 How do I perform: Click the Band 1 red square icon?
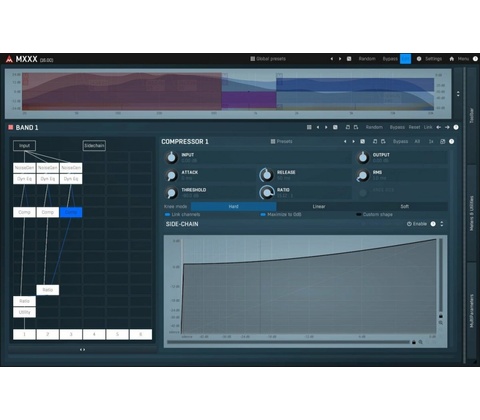click(x=10, y=127)
